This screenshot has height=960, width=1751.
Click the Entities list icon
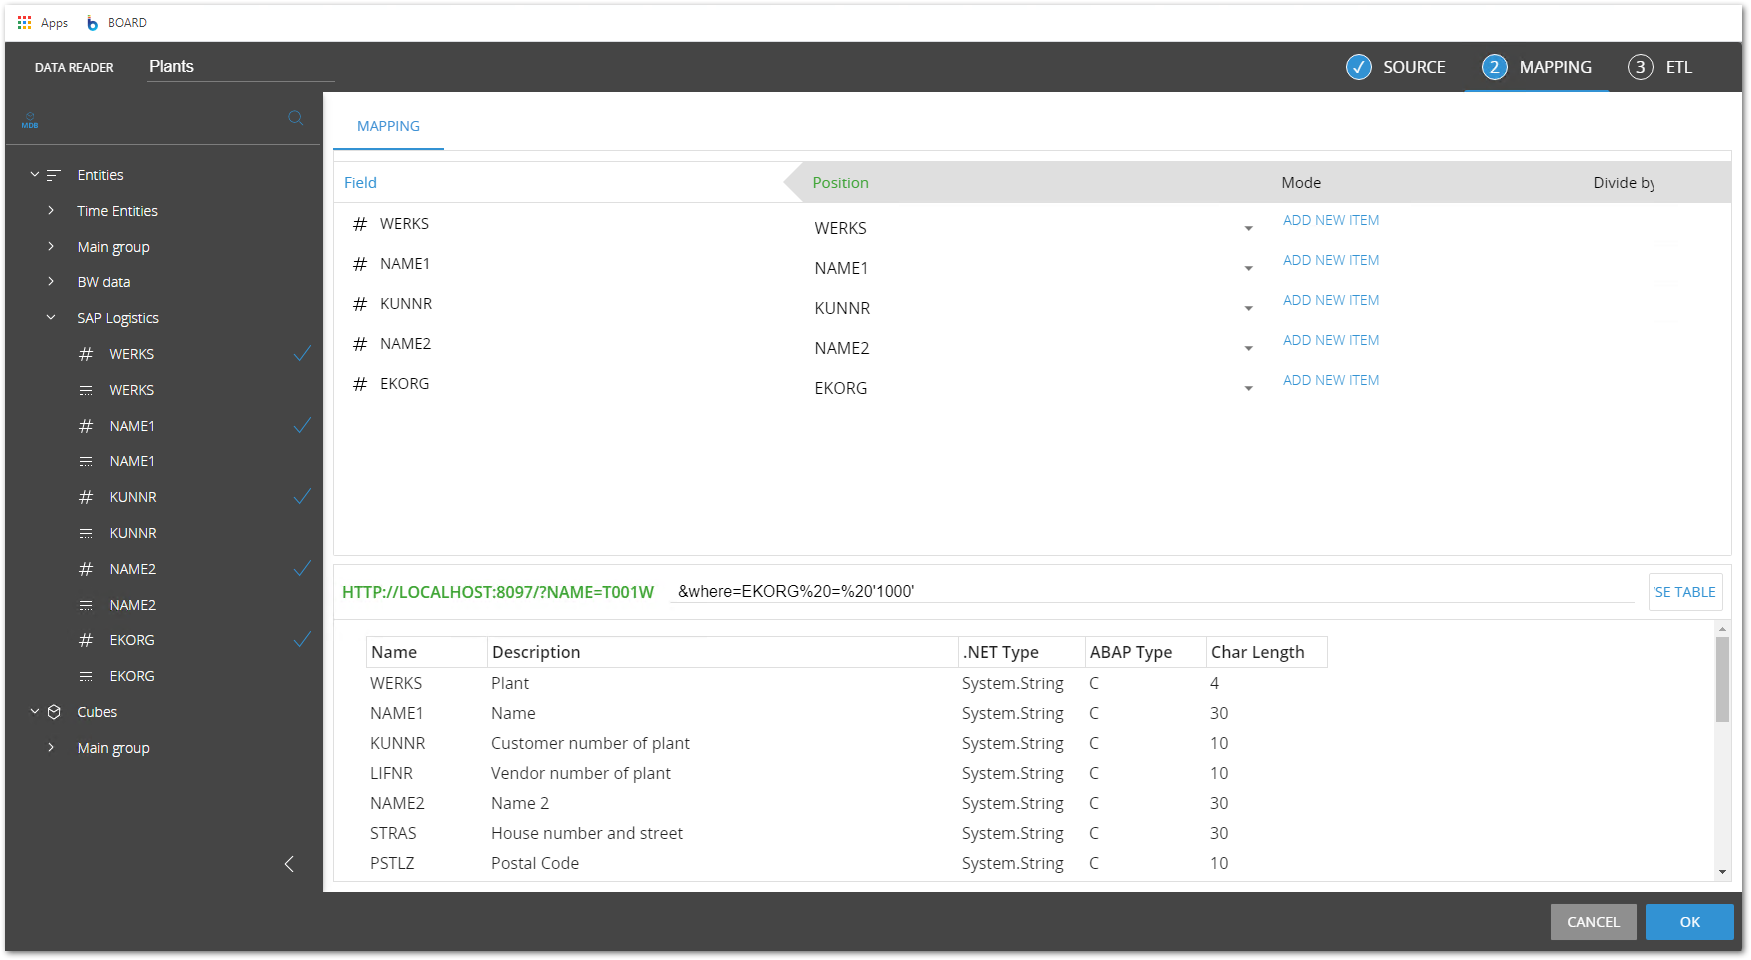coord(54,175)
